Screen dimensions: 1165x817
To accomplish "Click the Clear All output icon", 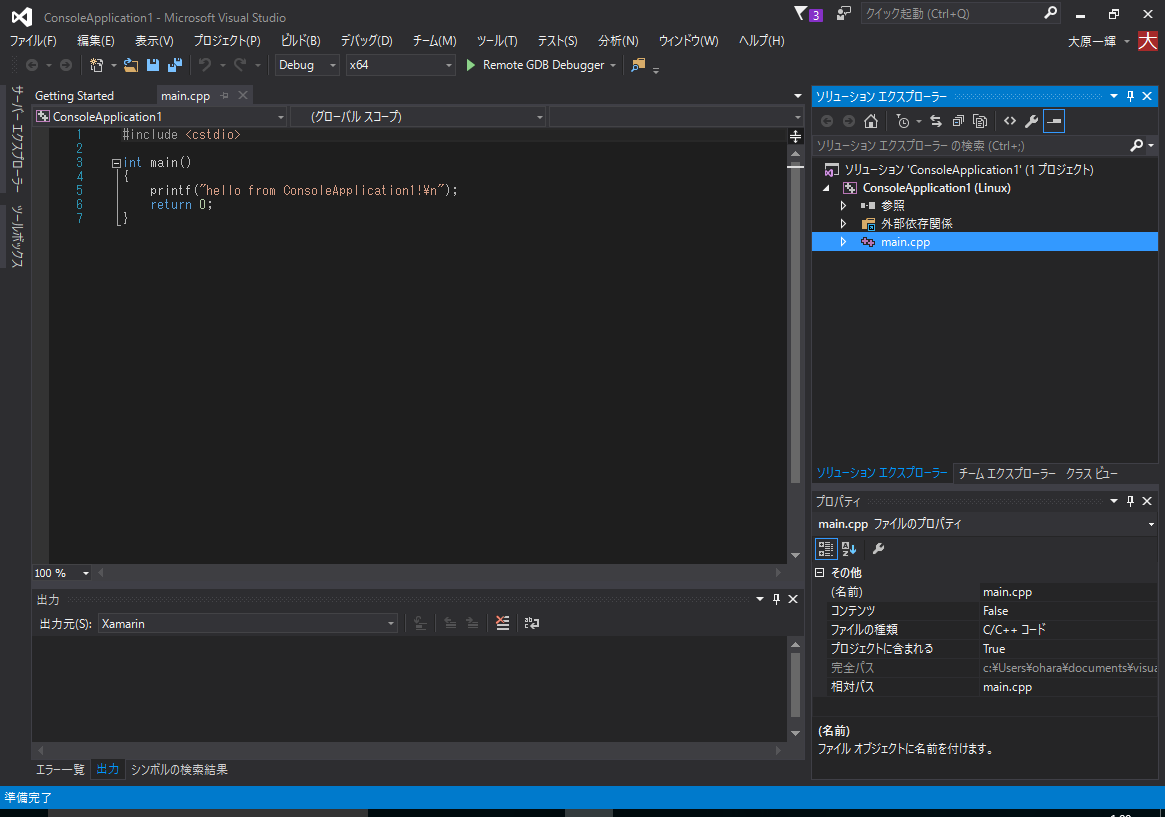I will pyautogui.click(x=503, y=623).
